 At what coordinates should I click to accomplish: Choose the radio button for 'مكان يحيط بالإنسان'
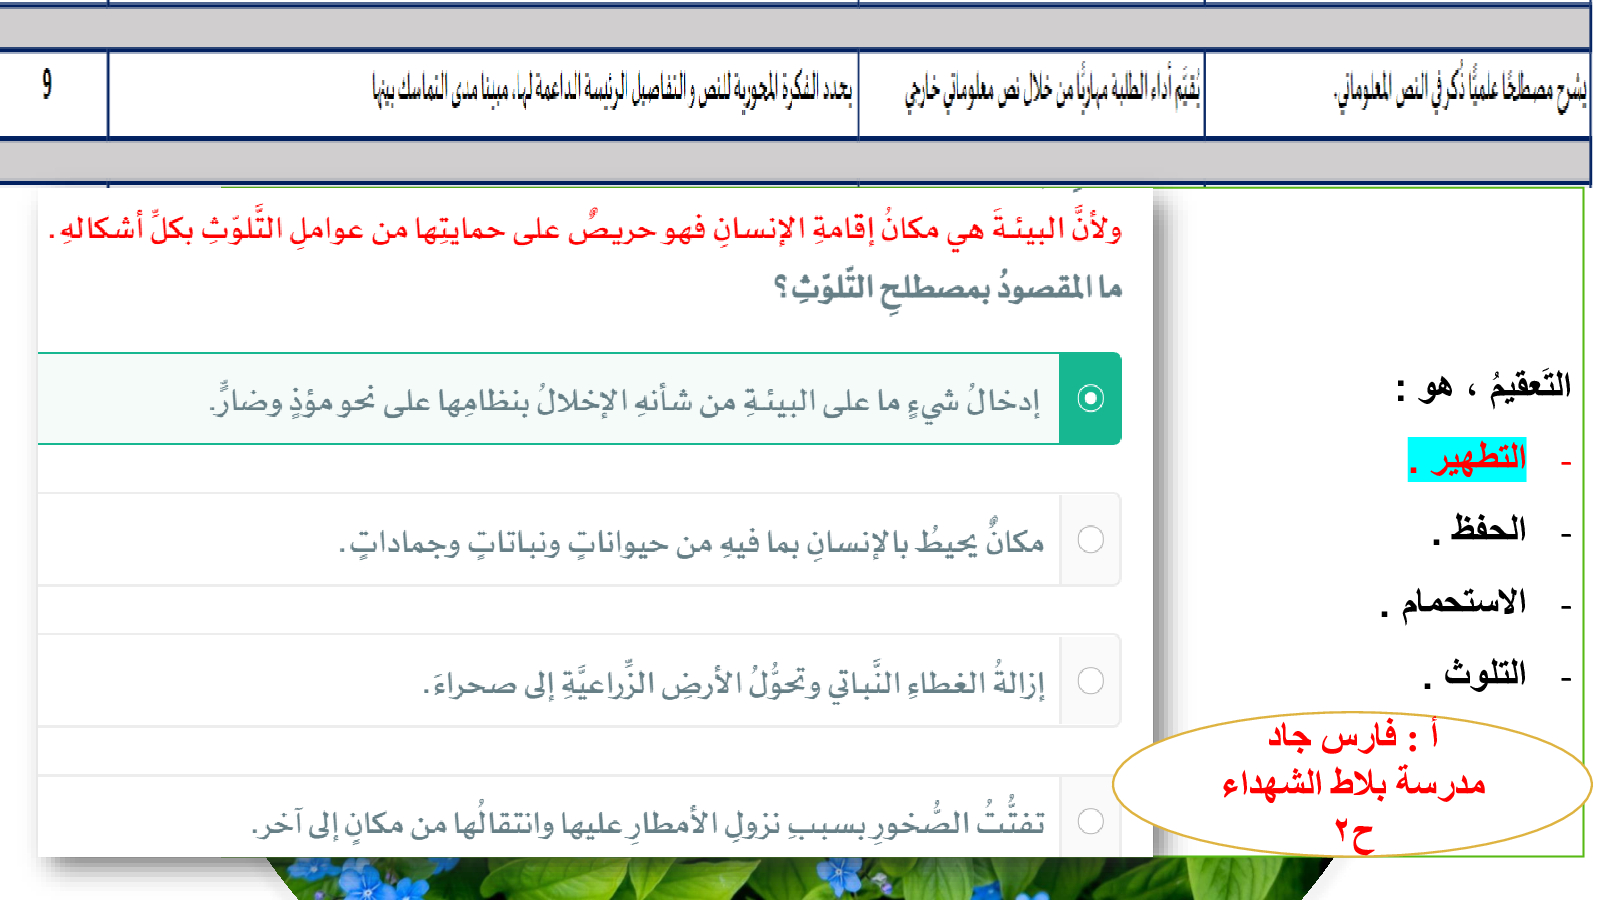(1090, 540)
